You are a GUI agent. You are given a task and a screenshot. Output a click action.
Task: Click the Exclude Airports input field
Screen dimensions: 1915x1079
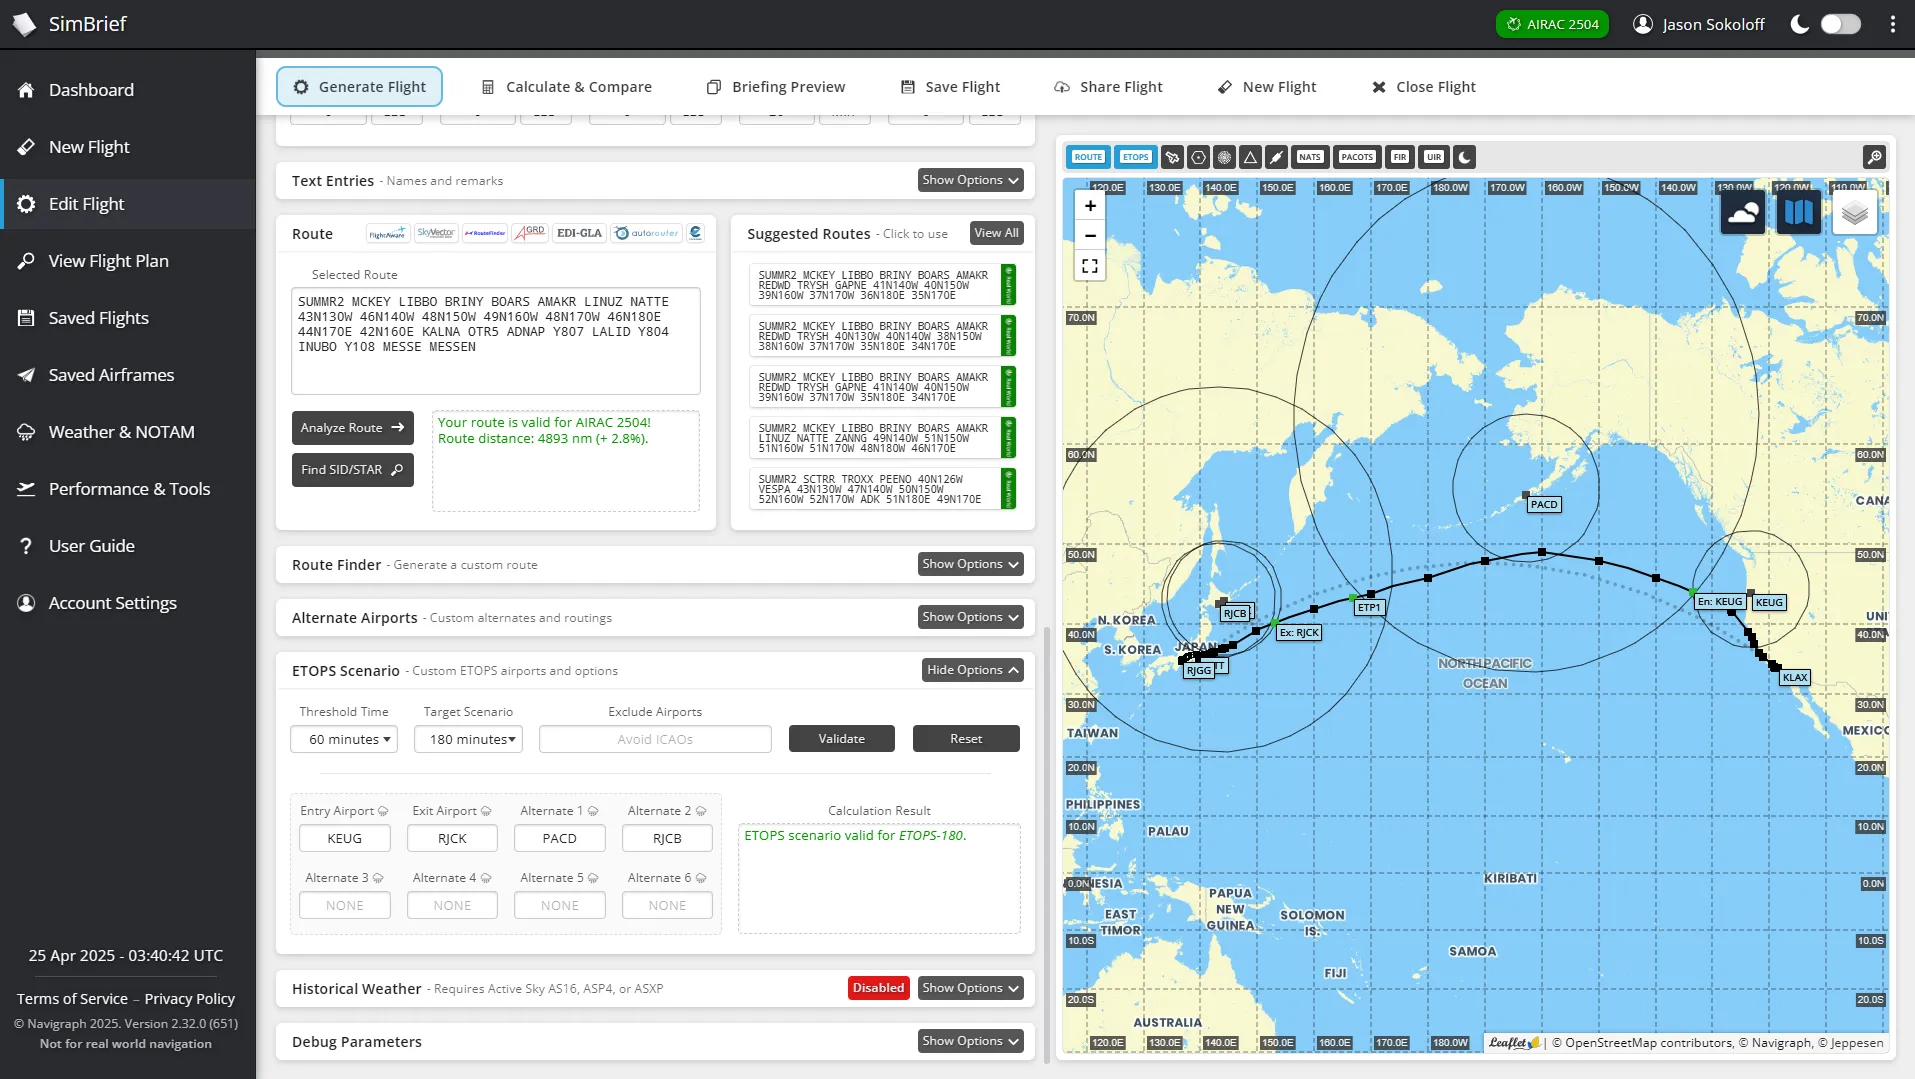click(654, 739)
